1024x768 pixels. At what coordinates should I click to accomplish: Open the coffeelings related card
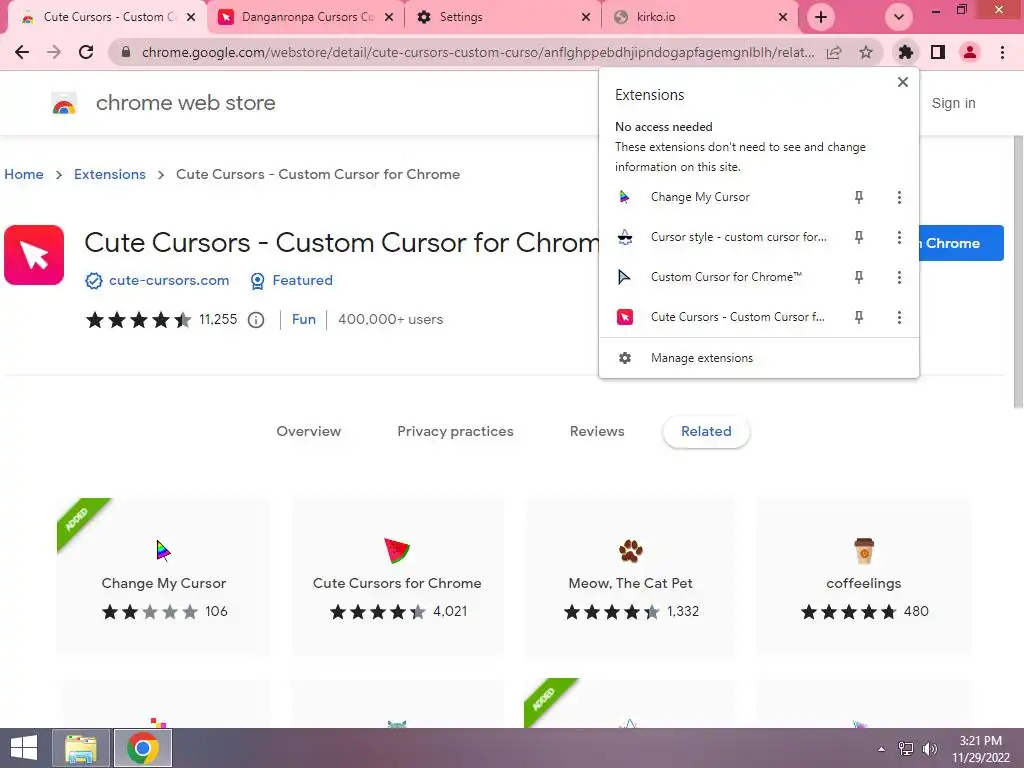863,577
